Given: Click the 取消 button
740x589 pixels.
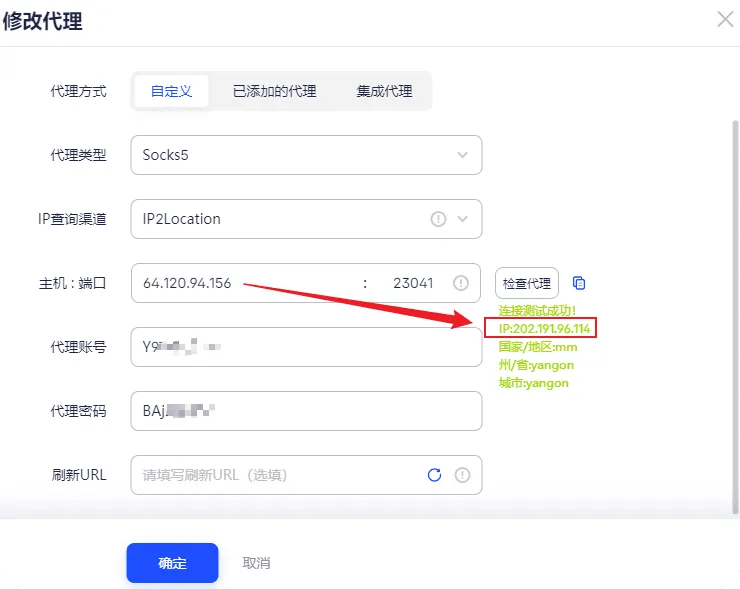Looking at the screenshot, I should [256, 563].
